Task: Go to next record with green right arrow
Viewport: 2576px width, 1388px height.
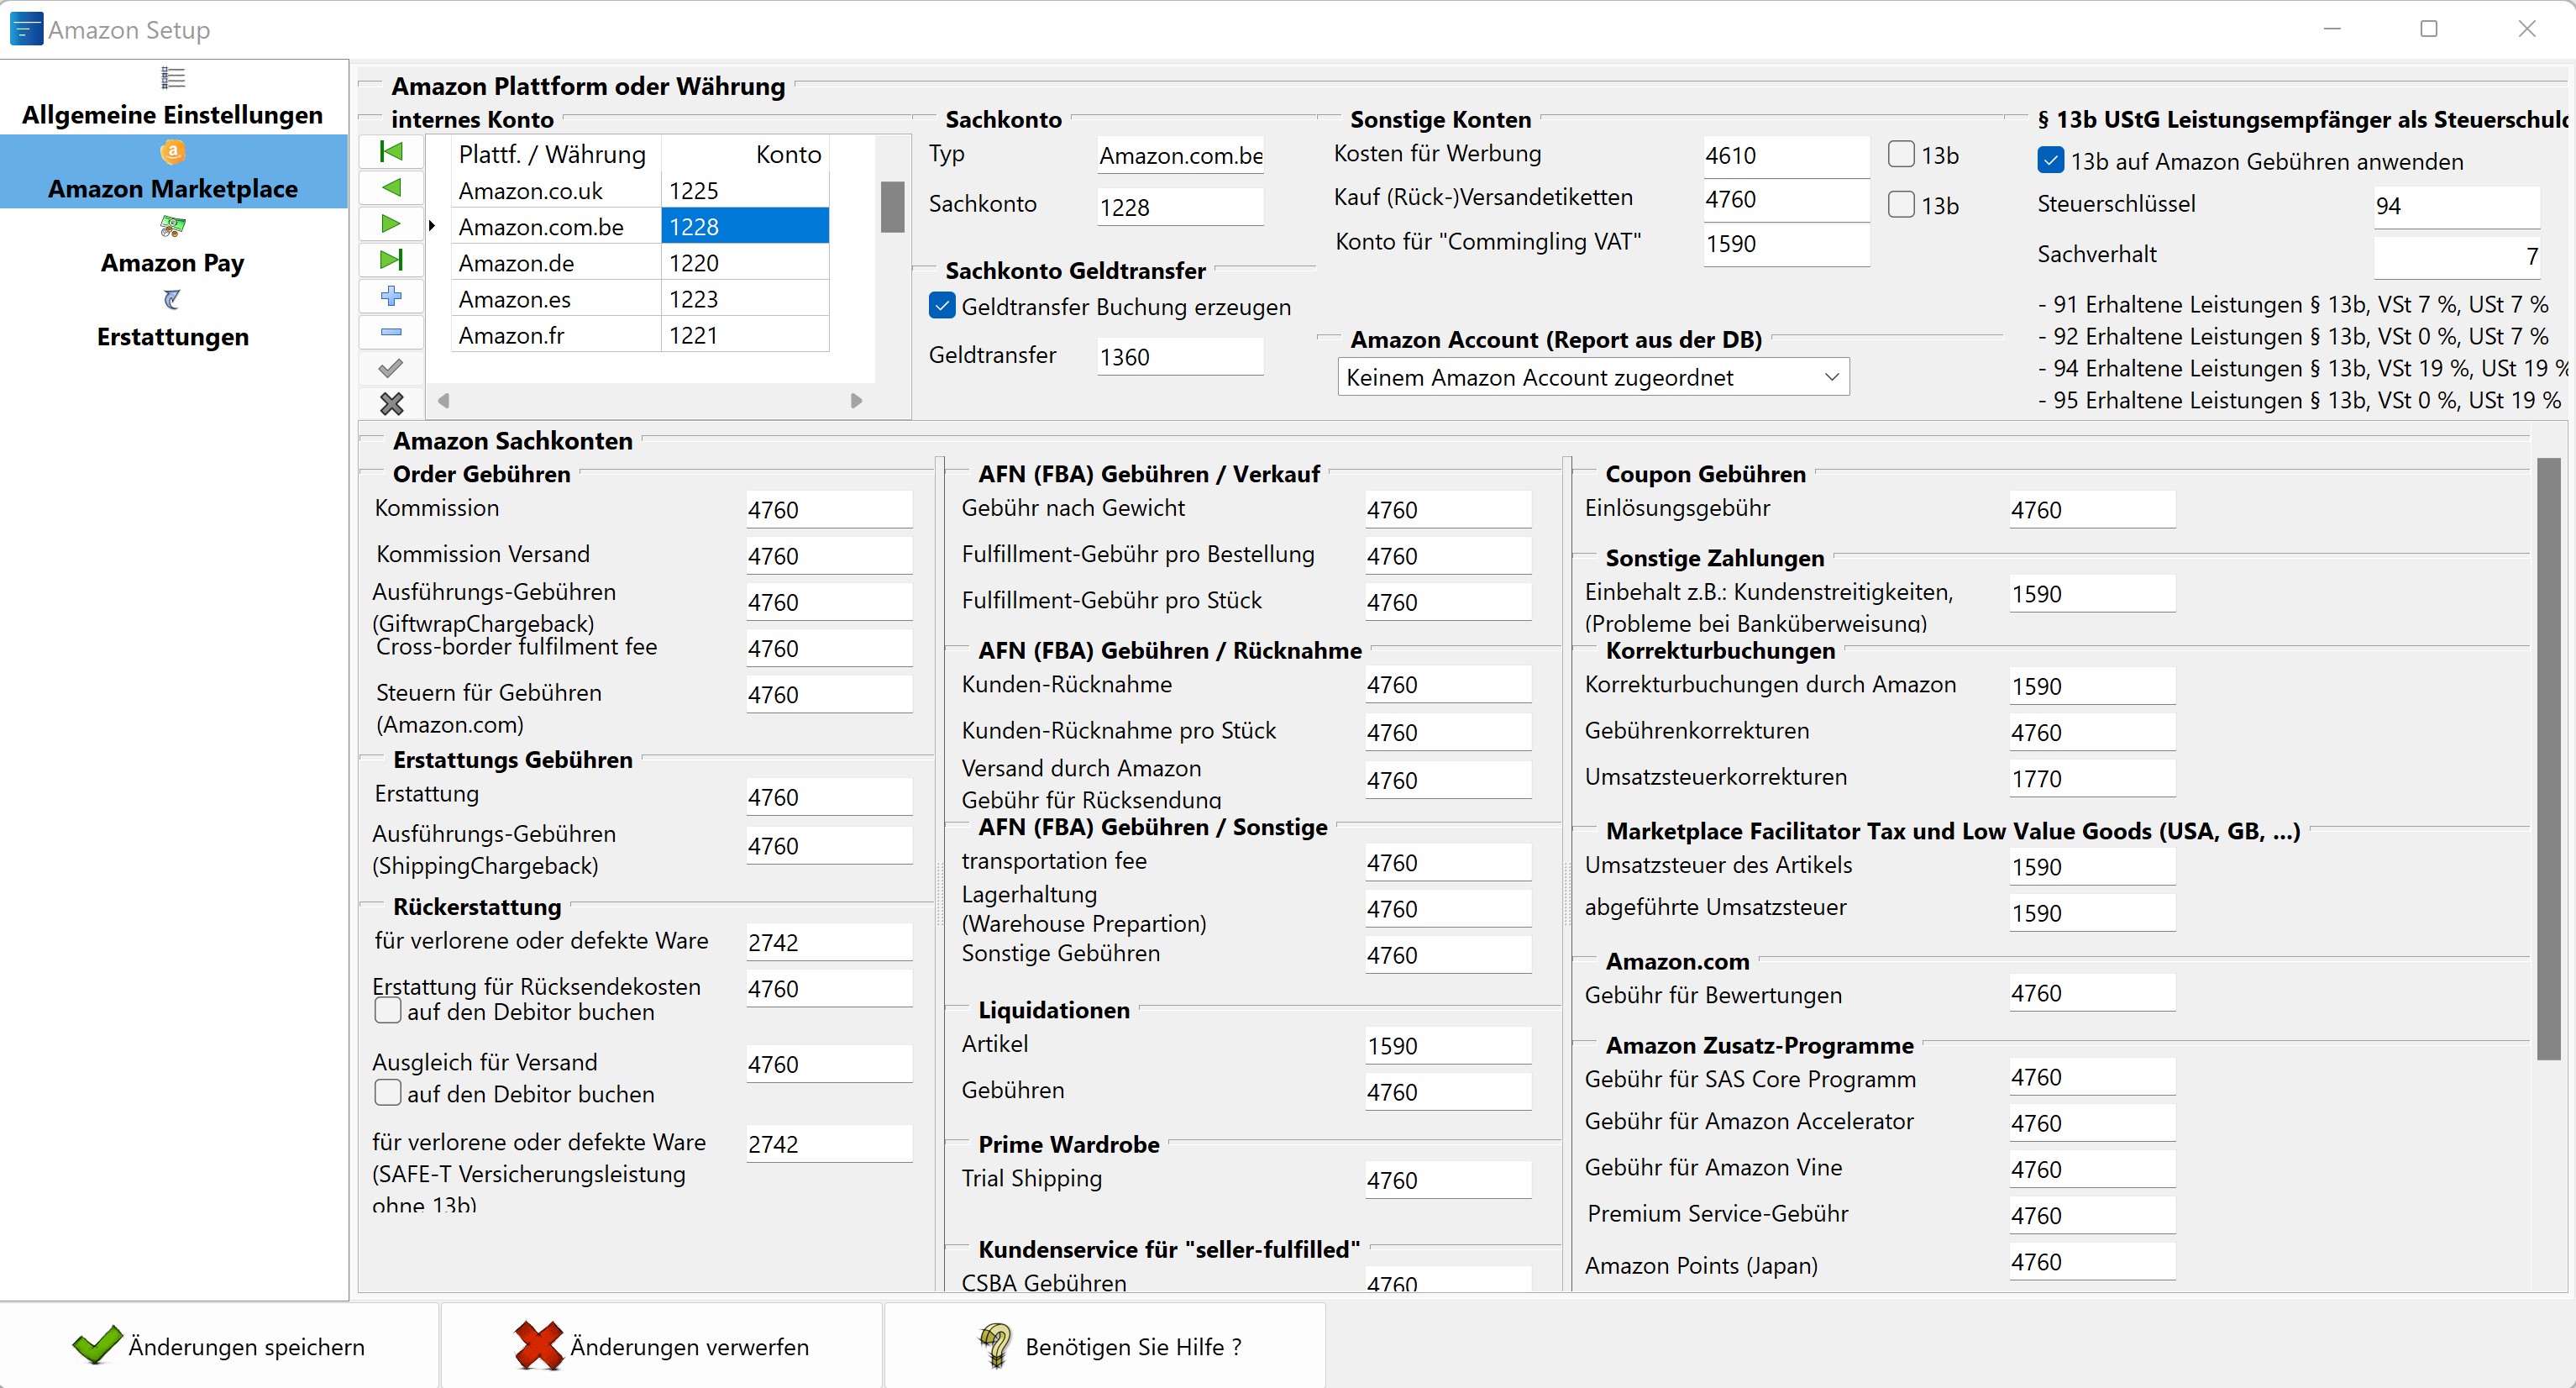Action: click(391, 224)
